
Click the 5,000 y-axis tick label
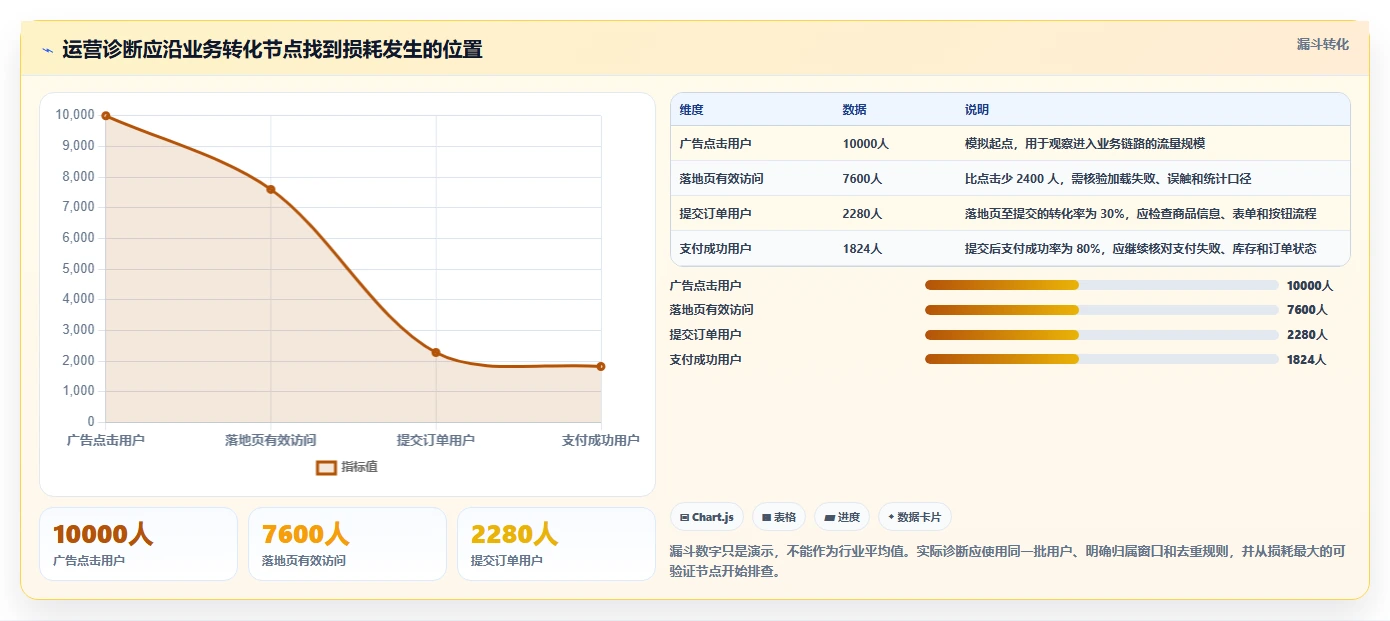78,269
